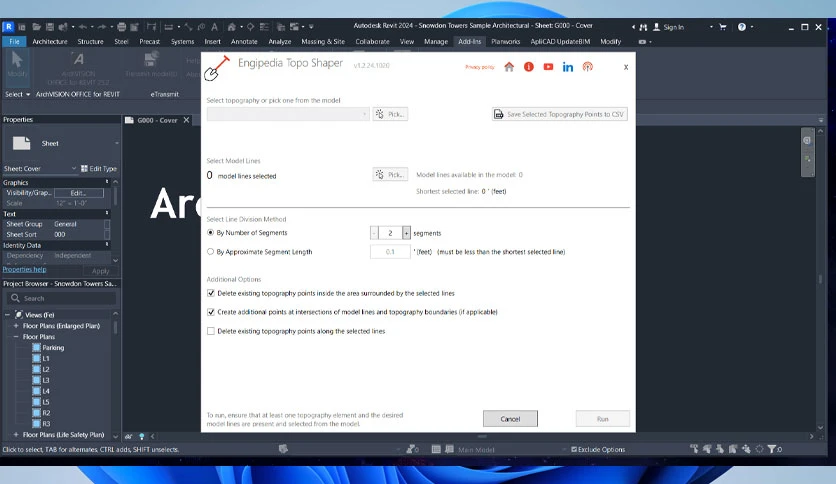Viewport: 836px width, 484px height.
Task: Collapse the Floor Plans tree node
Action: coord(16,337)
